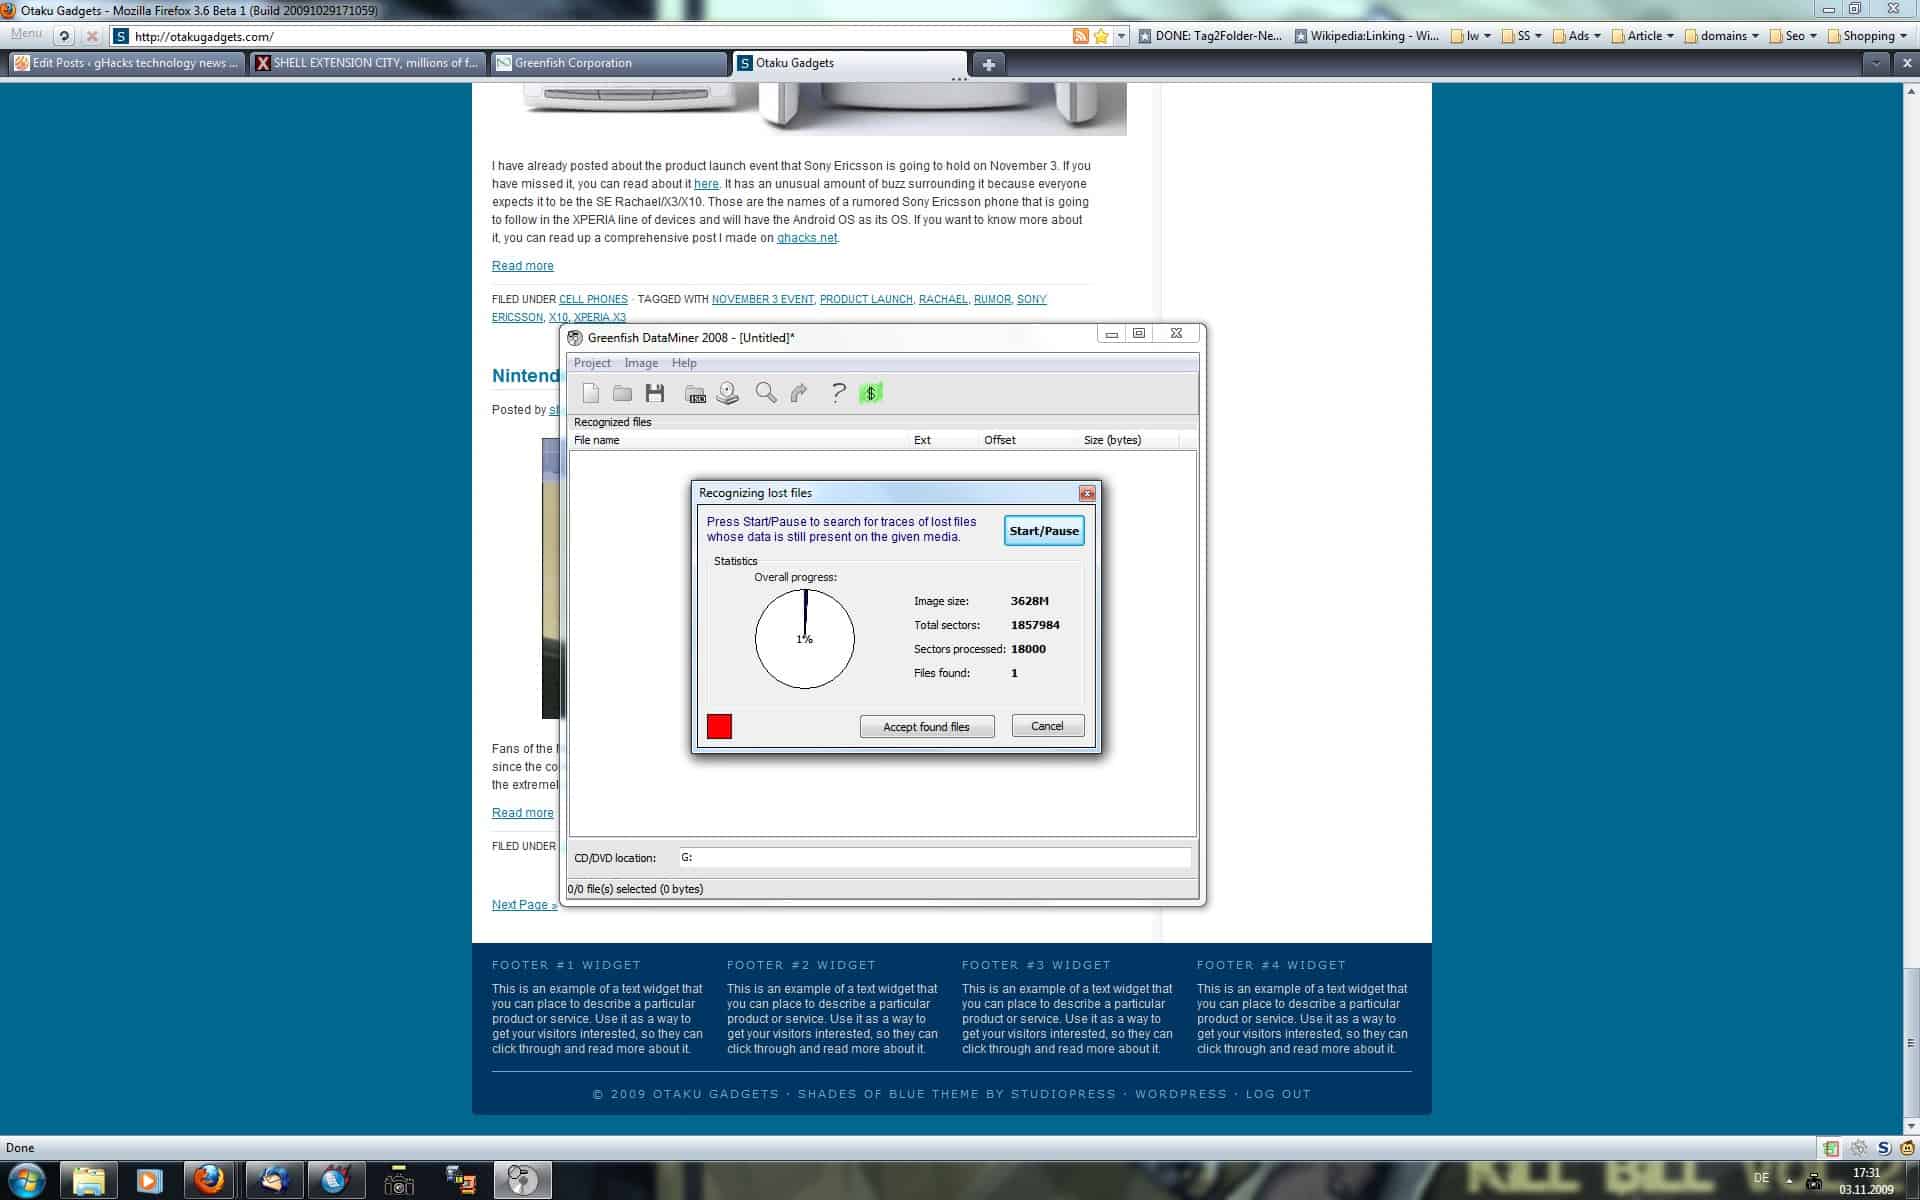Click the curved arrow export toolbar icon
The image size is (1920, 1200).
[x=799, y=393]
